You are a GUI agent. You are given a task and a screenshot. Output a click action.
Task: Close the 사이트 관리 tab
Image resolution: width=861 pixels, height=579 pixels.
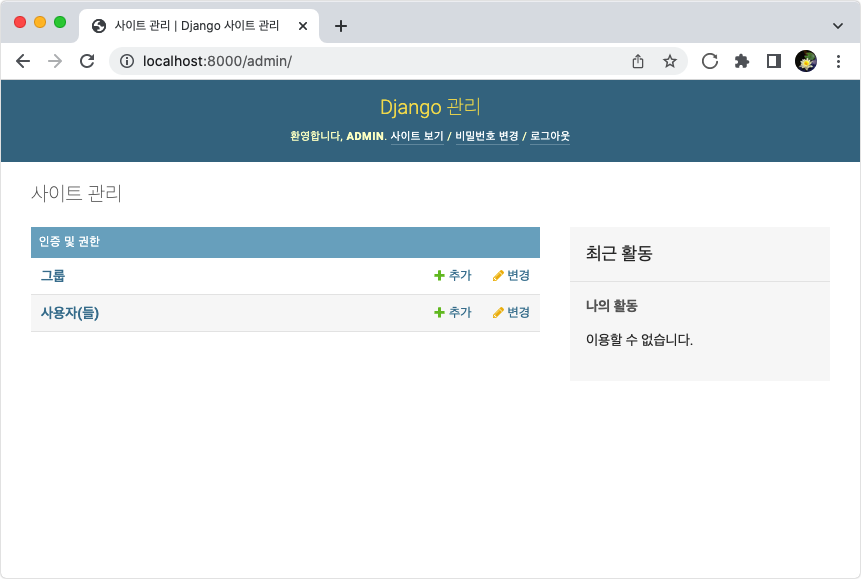[303, 26]
